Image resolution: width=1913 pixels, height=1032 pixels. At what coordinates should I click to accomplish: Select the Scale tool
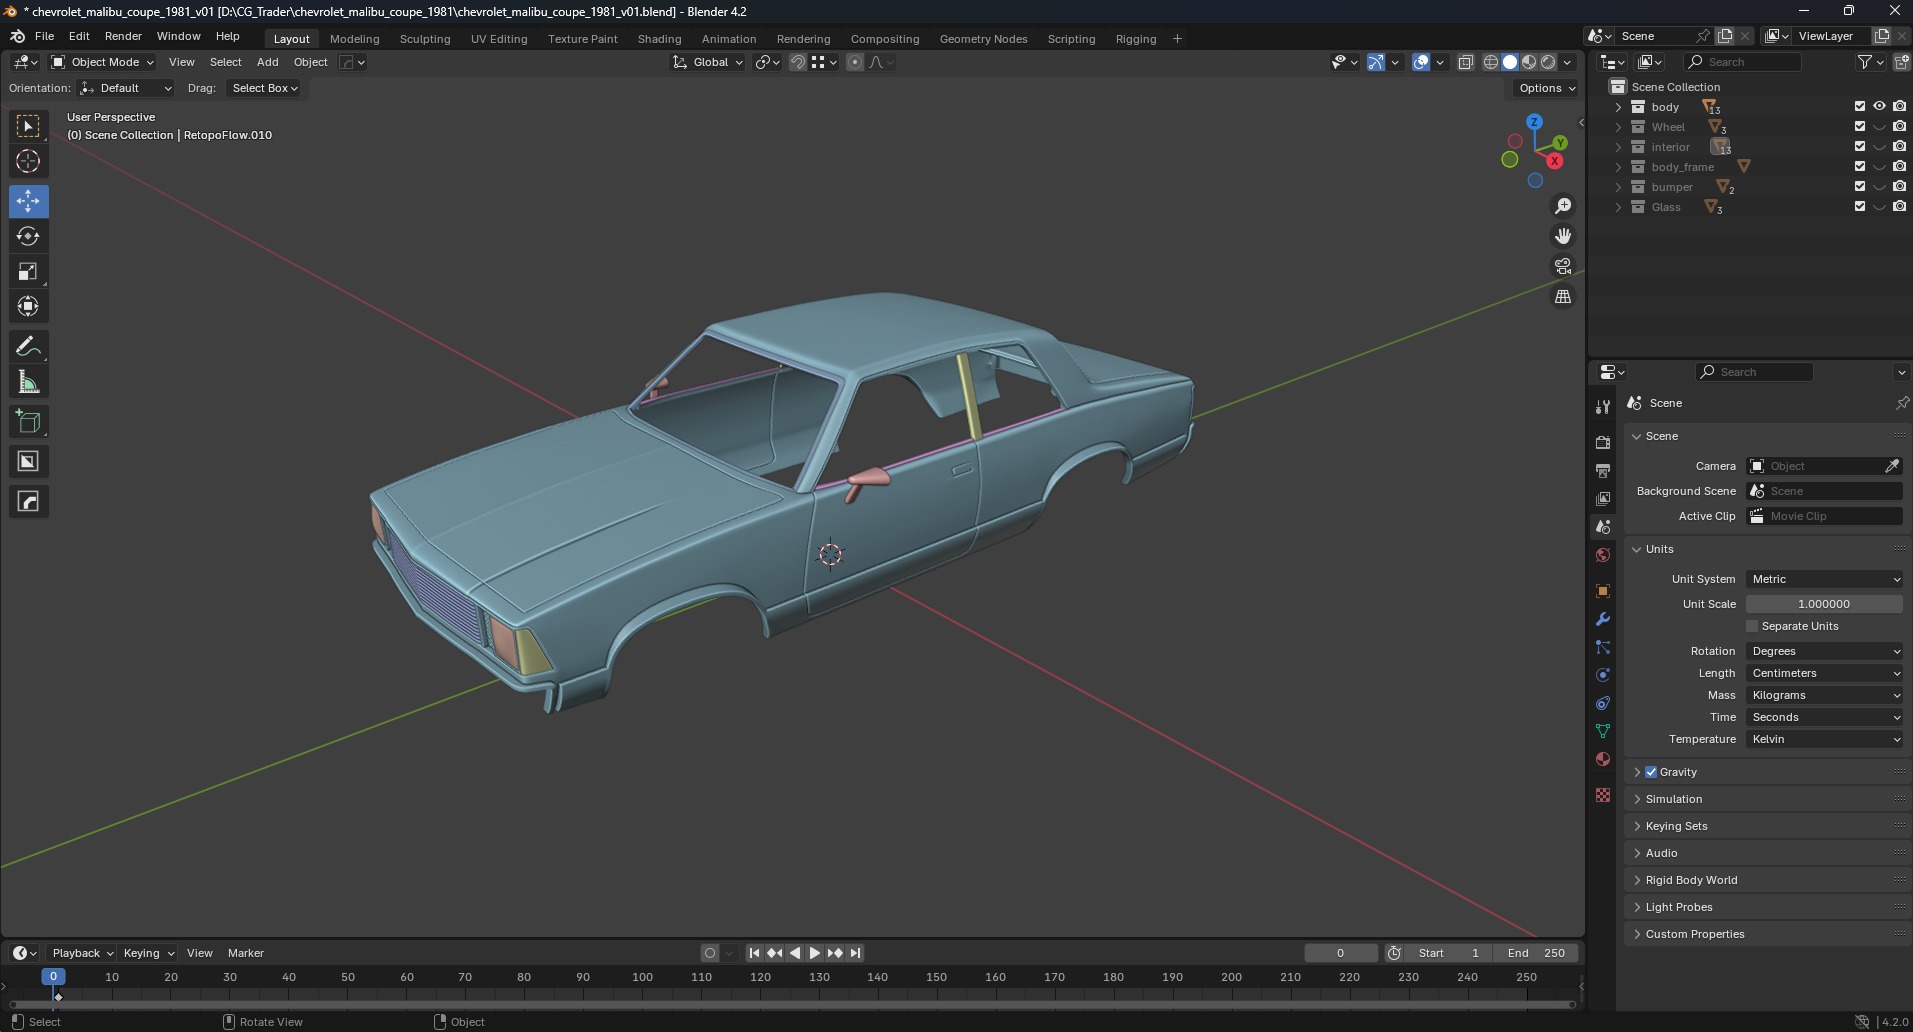click(x=28, y=271)
